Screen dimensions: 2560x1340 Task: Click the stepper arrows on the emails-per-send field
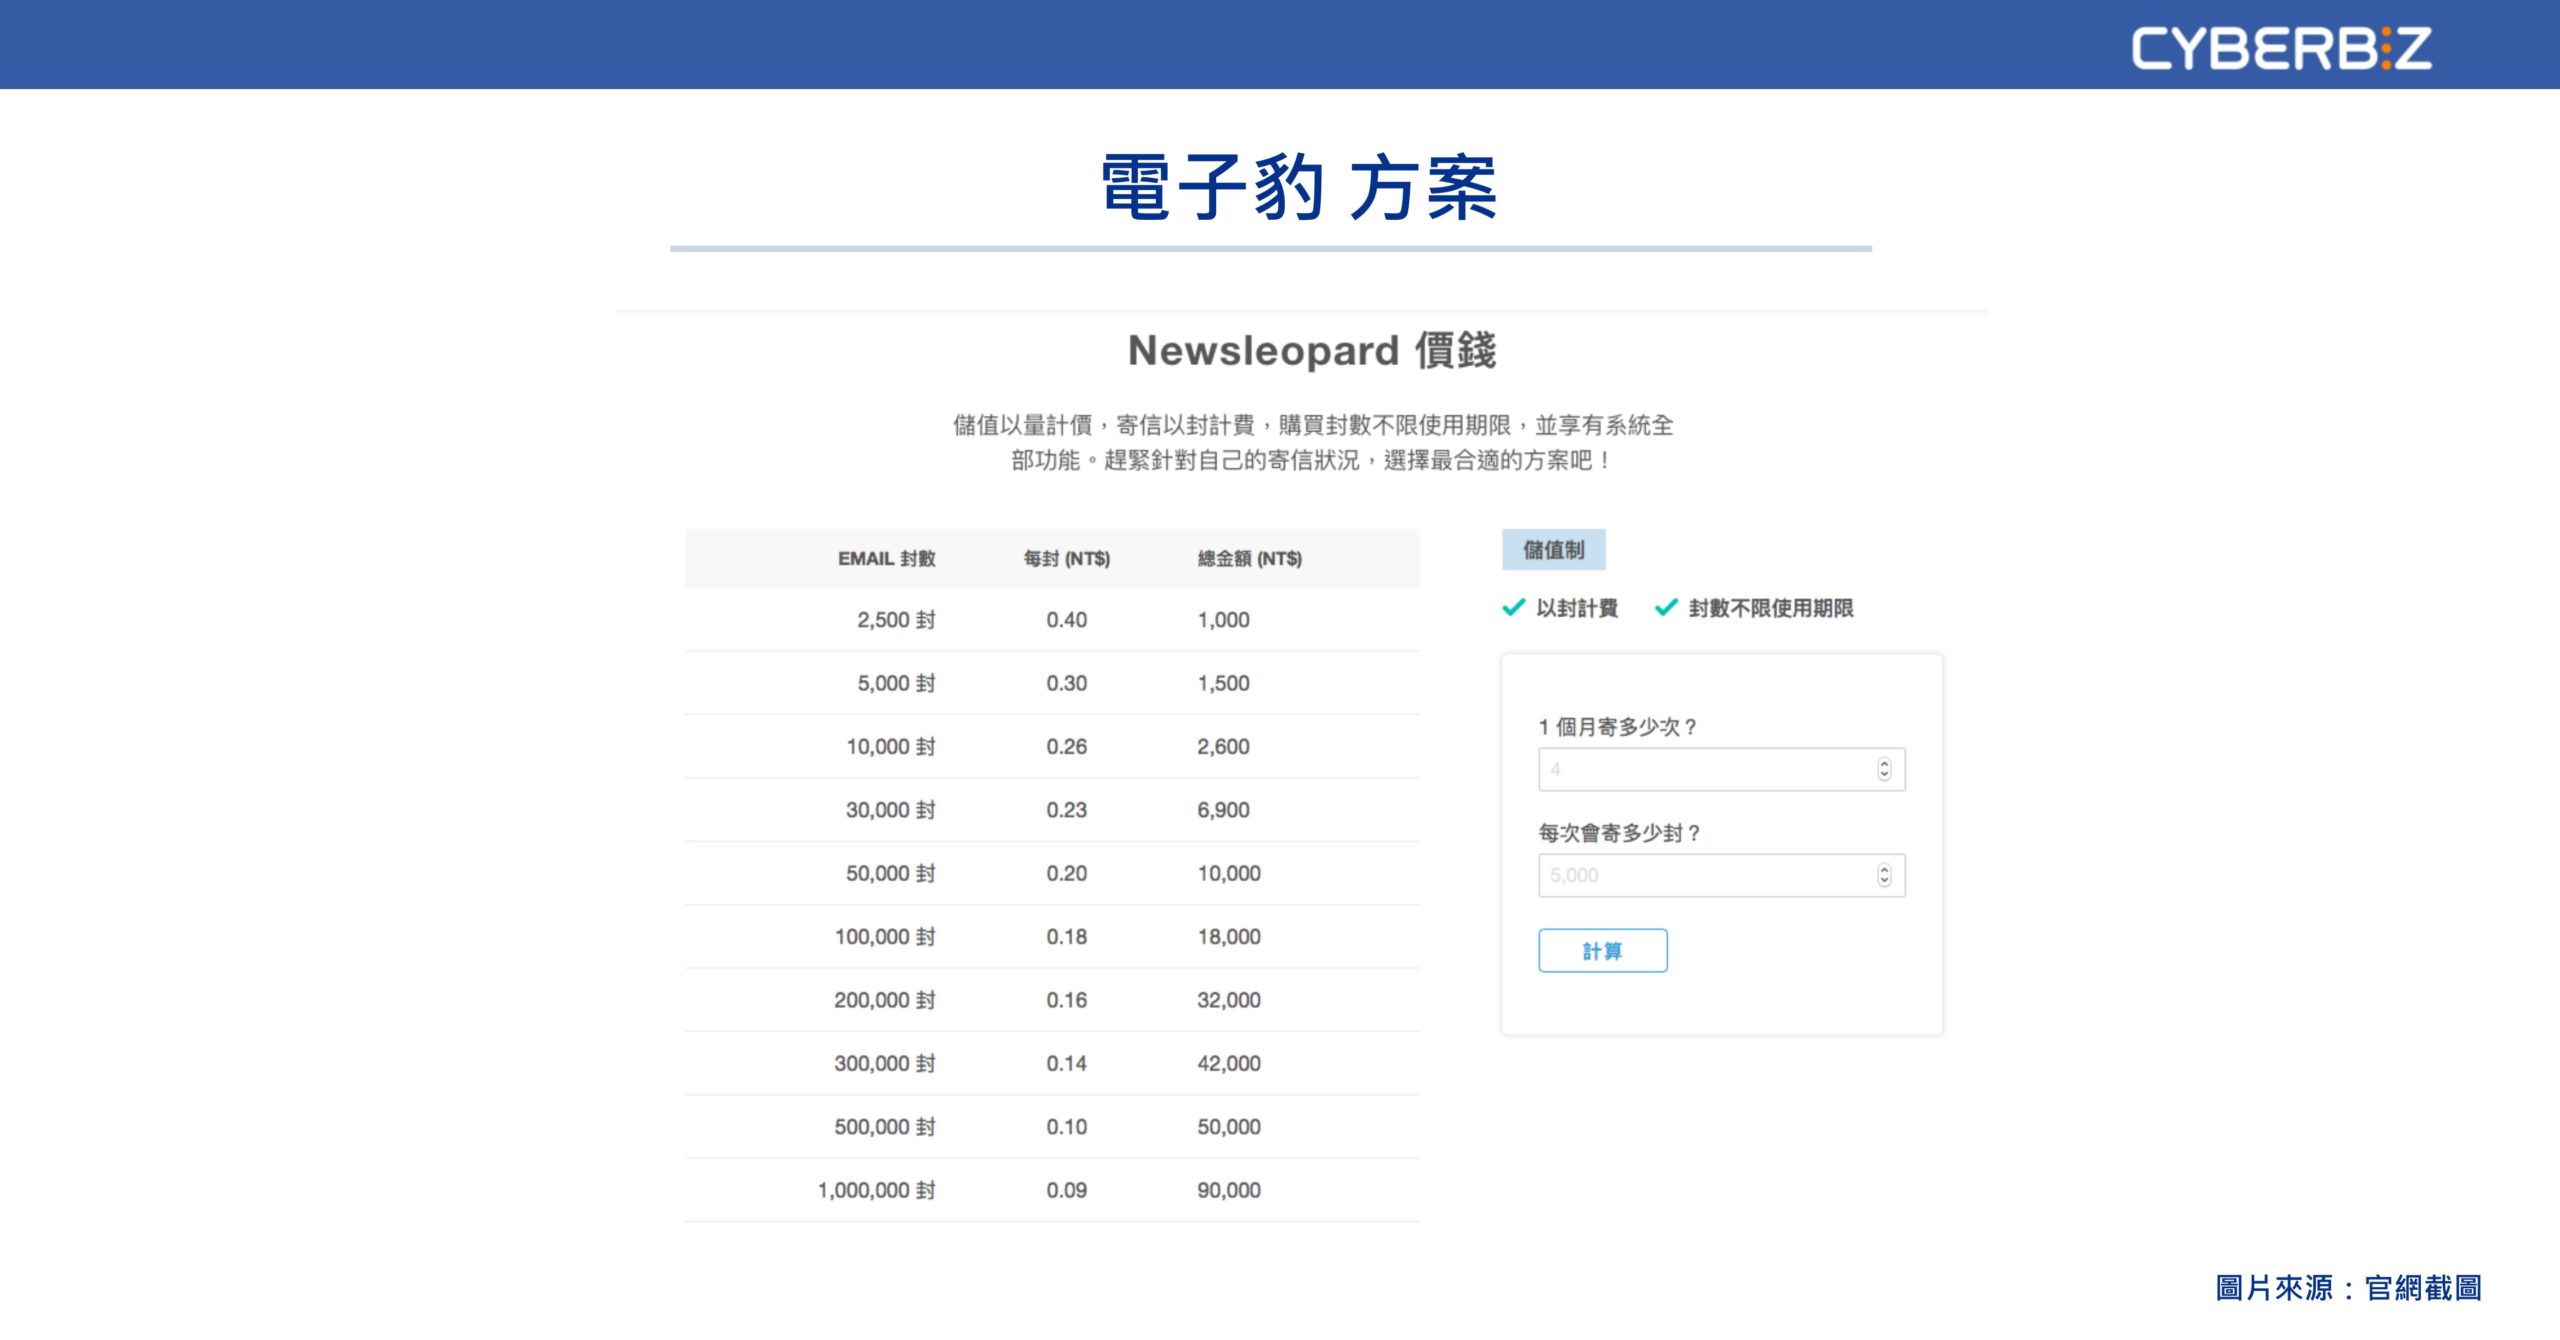click(x=1884, y=875)
